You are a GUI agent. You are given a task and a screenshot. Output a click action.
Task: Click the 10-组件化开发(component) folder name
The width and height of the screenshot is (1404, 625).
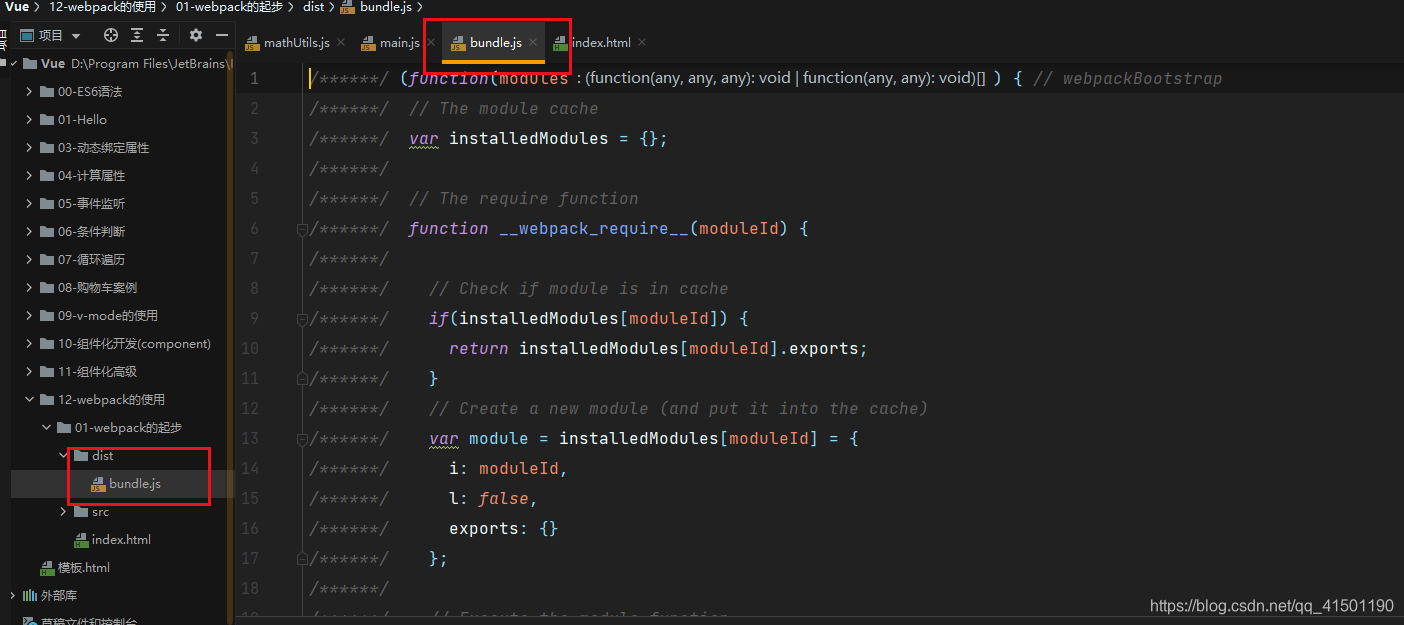click(x=134, y=343)
